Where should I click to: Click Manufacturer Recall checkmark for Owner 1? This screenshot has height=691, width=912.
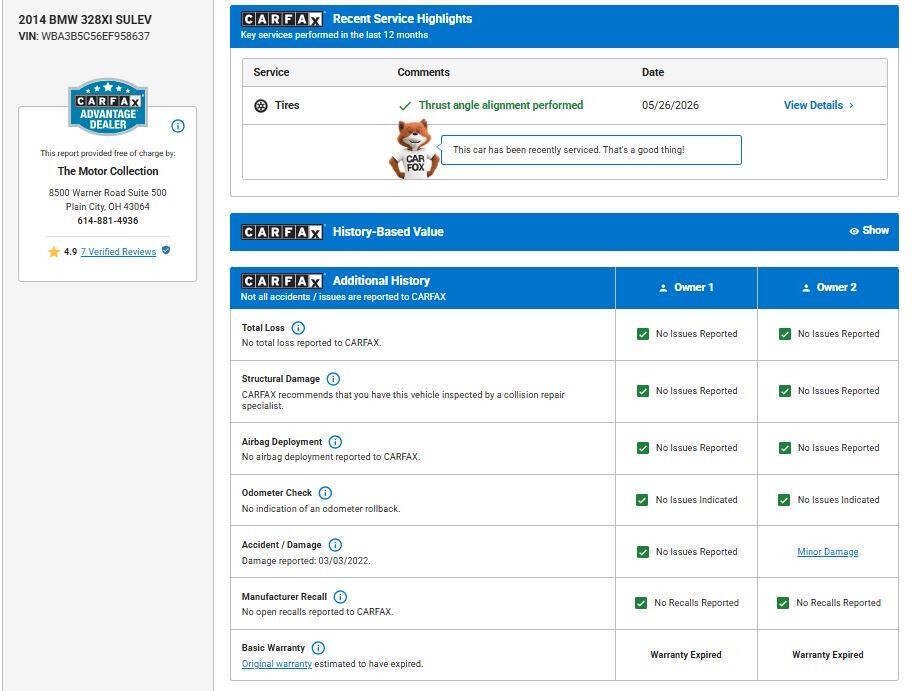(x=641, y=603)
